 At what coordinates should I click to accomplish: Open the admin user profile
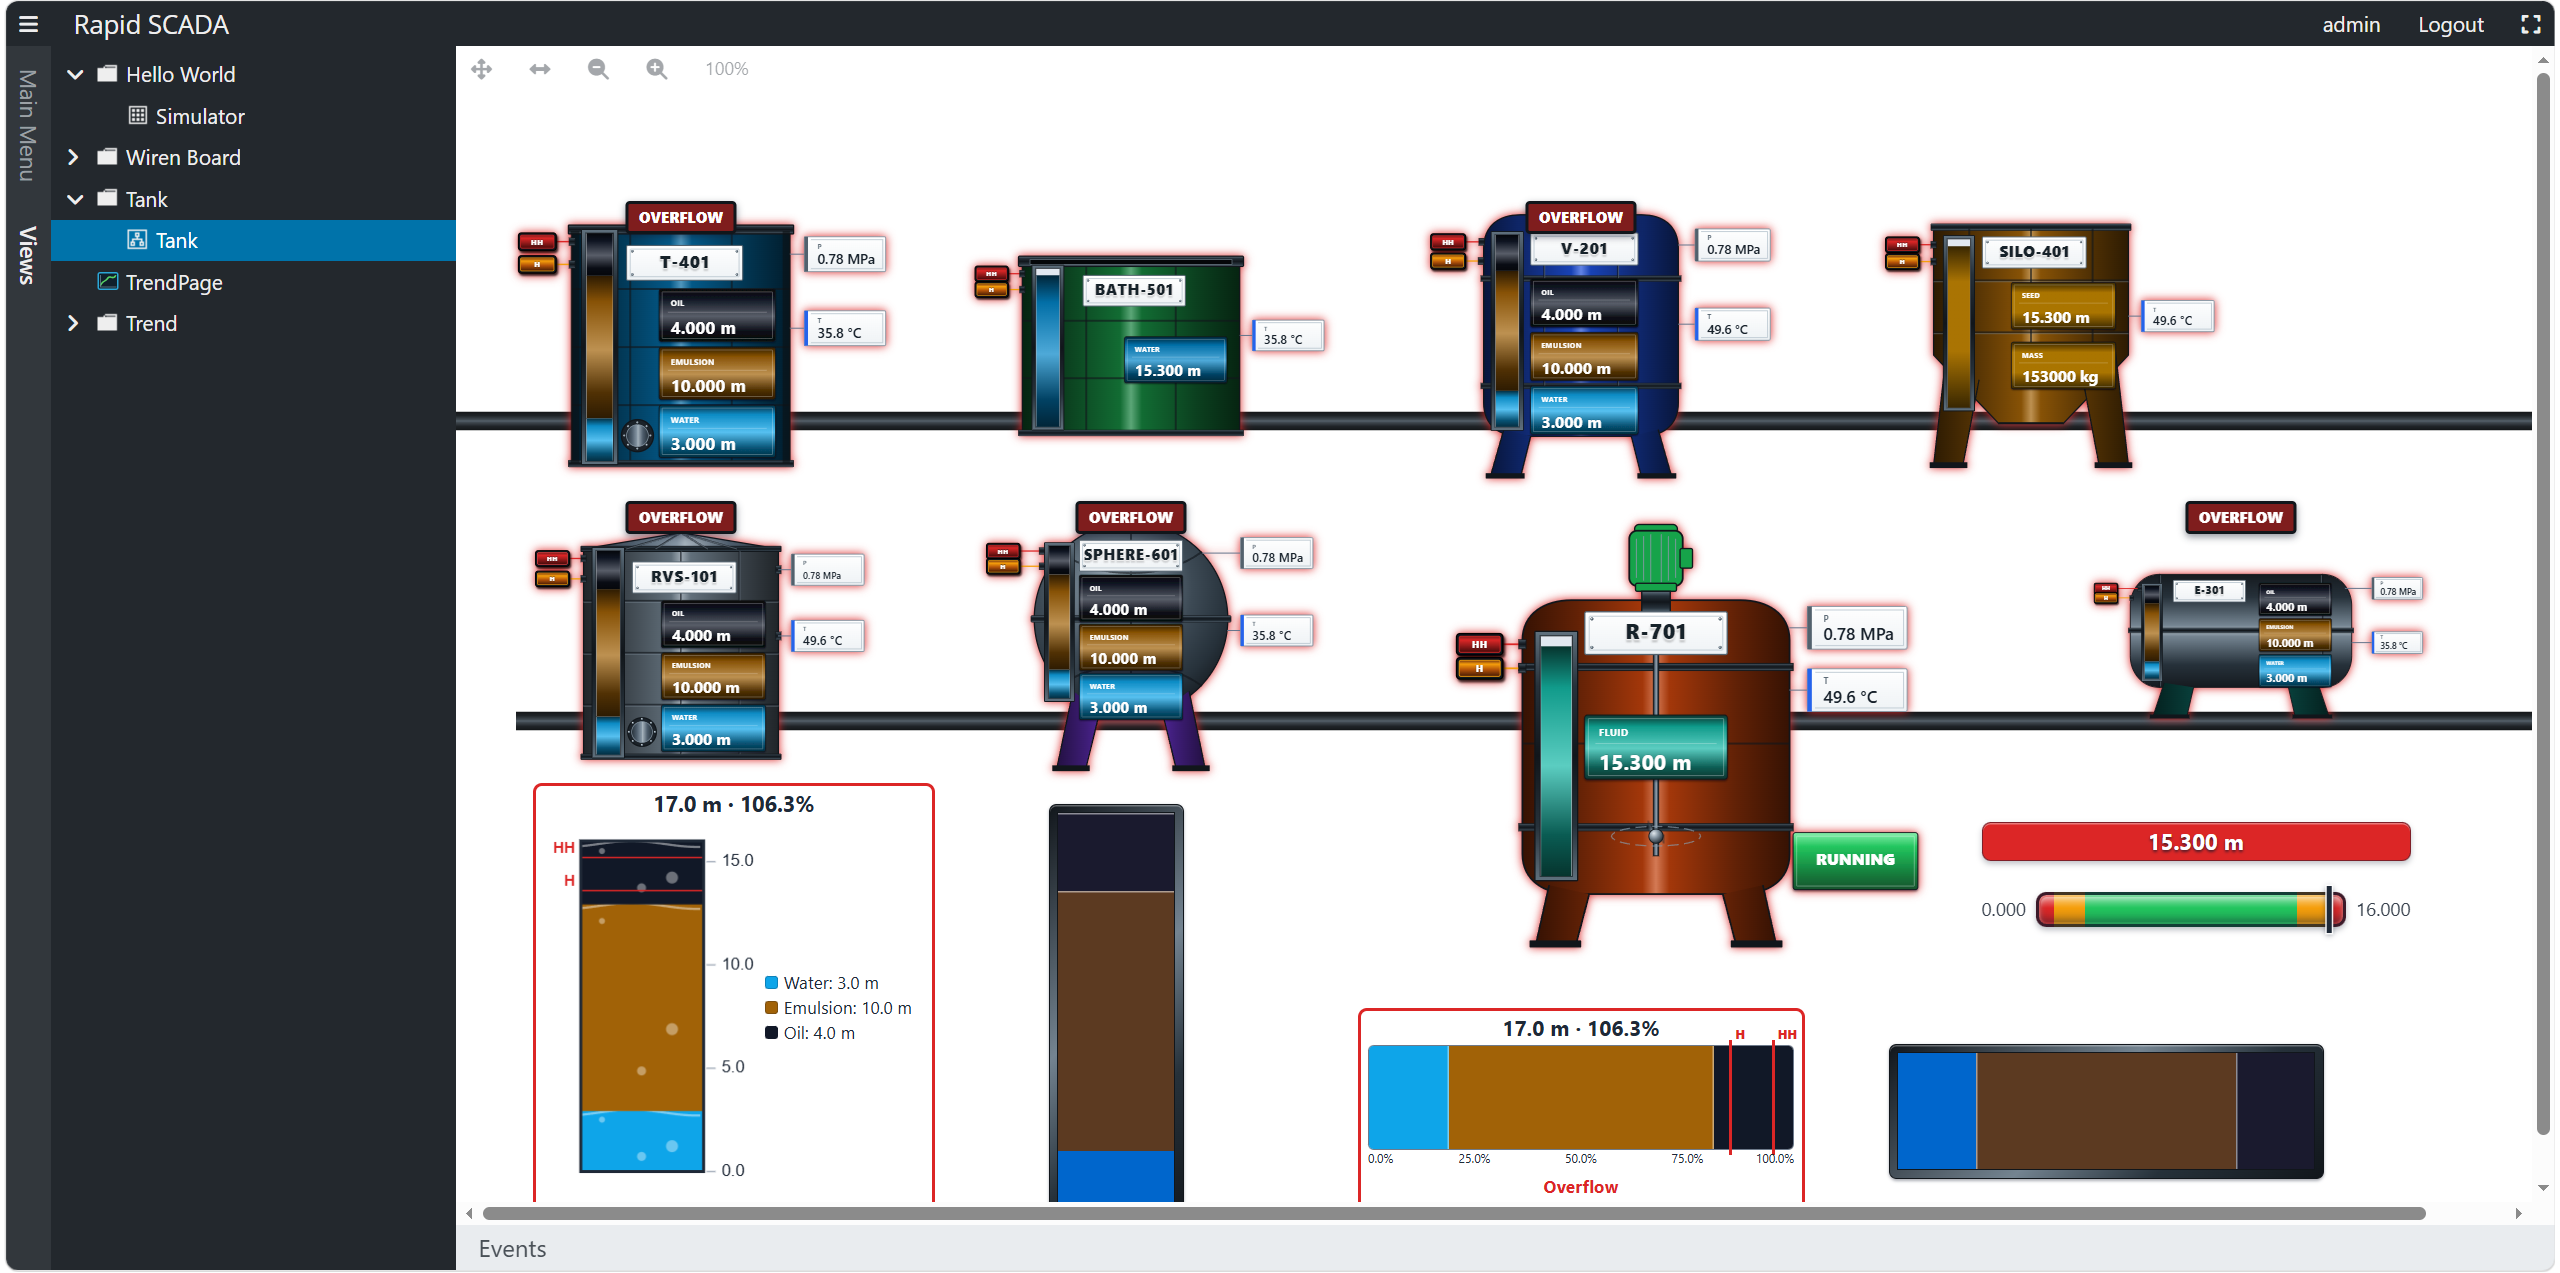tap(2350, 24)
